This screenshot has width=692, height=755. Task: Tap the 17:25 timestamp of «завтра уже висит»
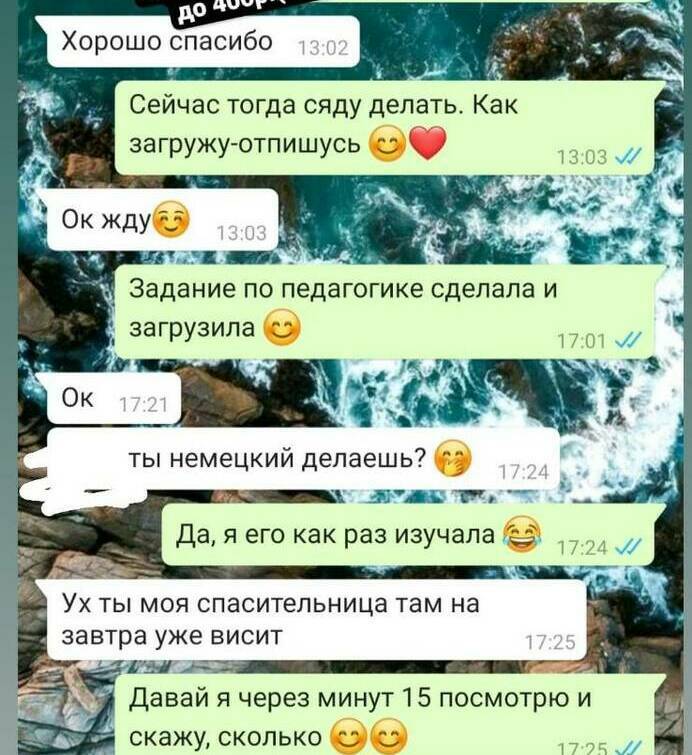pyautogui.click(x=550, y=642)
